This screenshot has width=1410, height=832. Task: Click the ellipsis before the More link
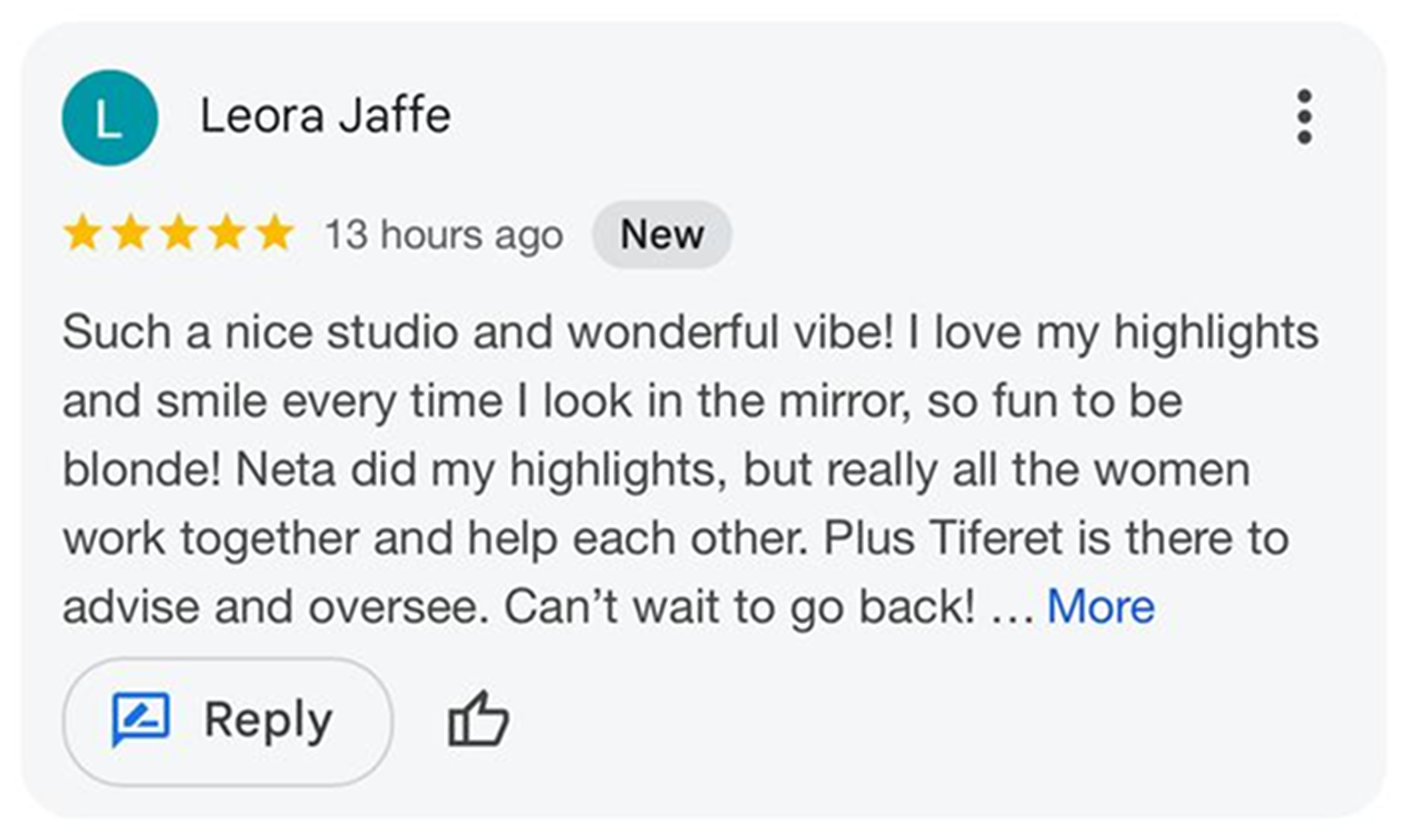coord(1010,608)
